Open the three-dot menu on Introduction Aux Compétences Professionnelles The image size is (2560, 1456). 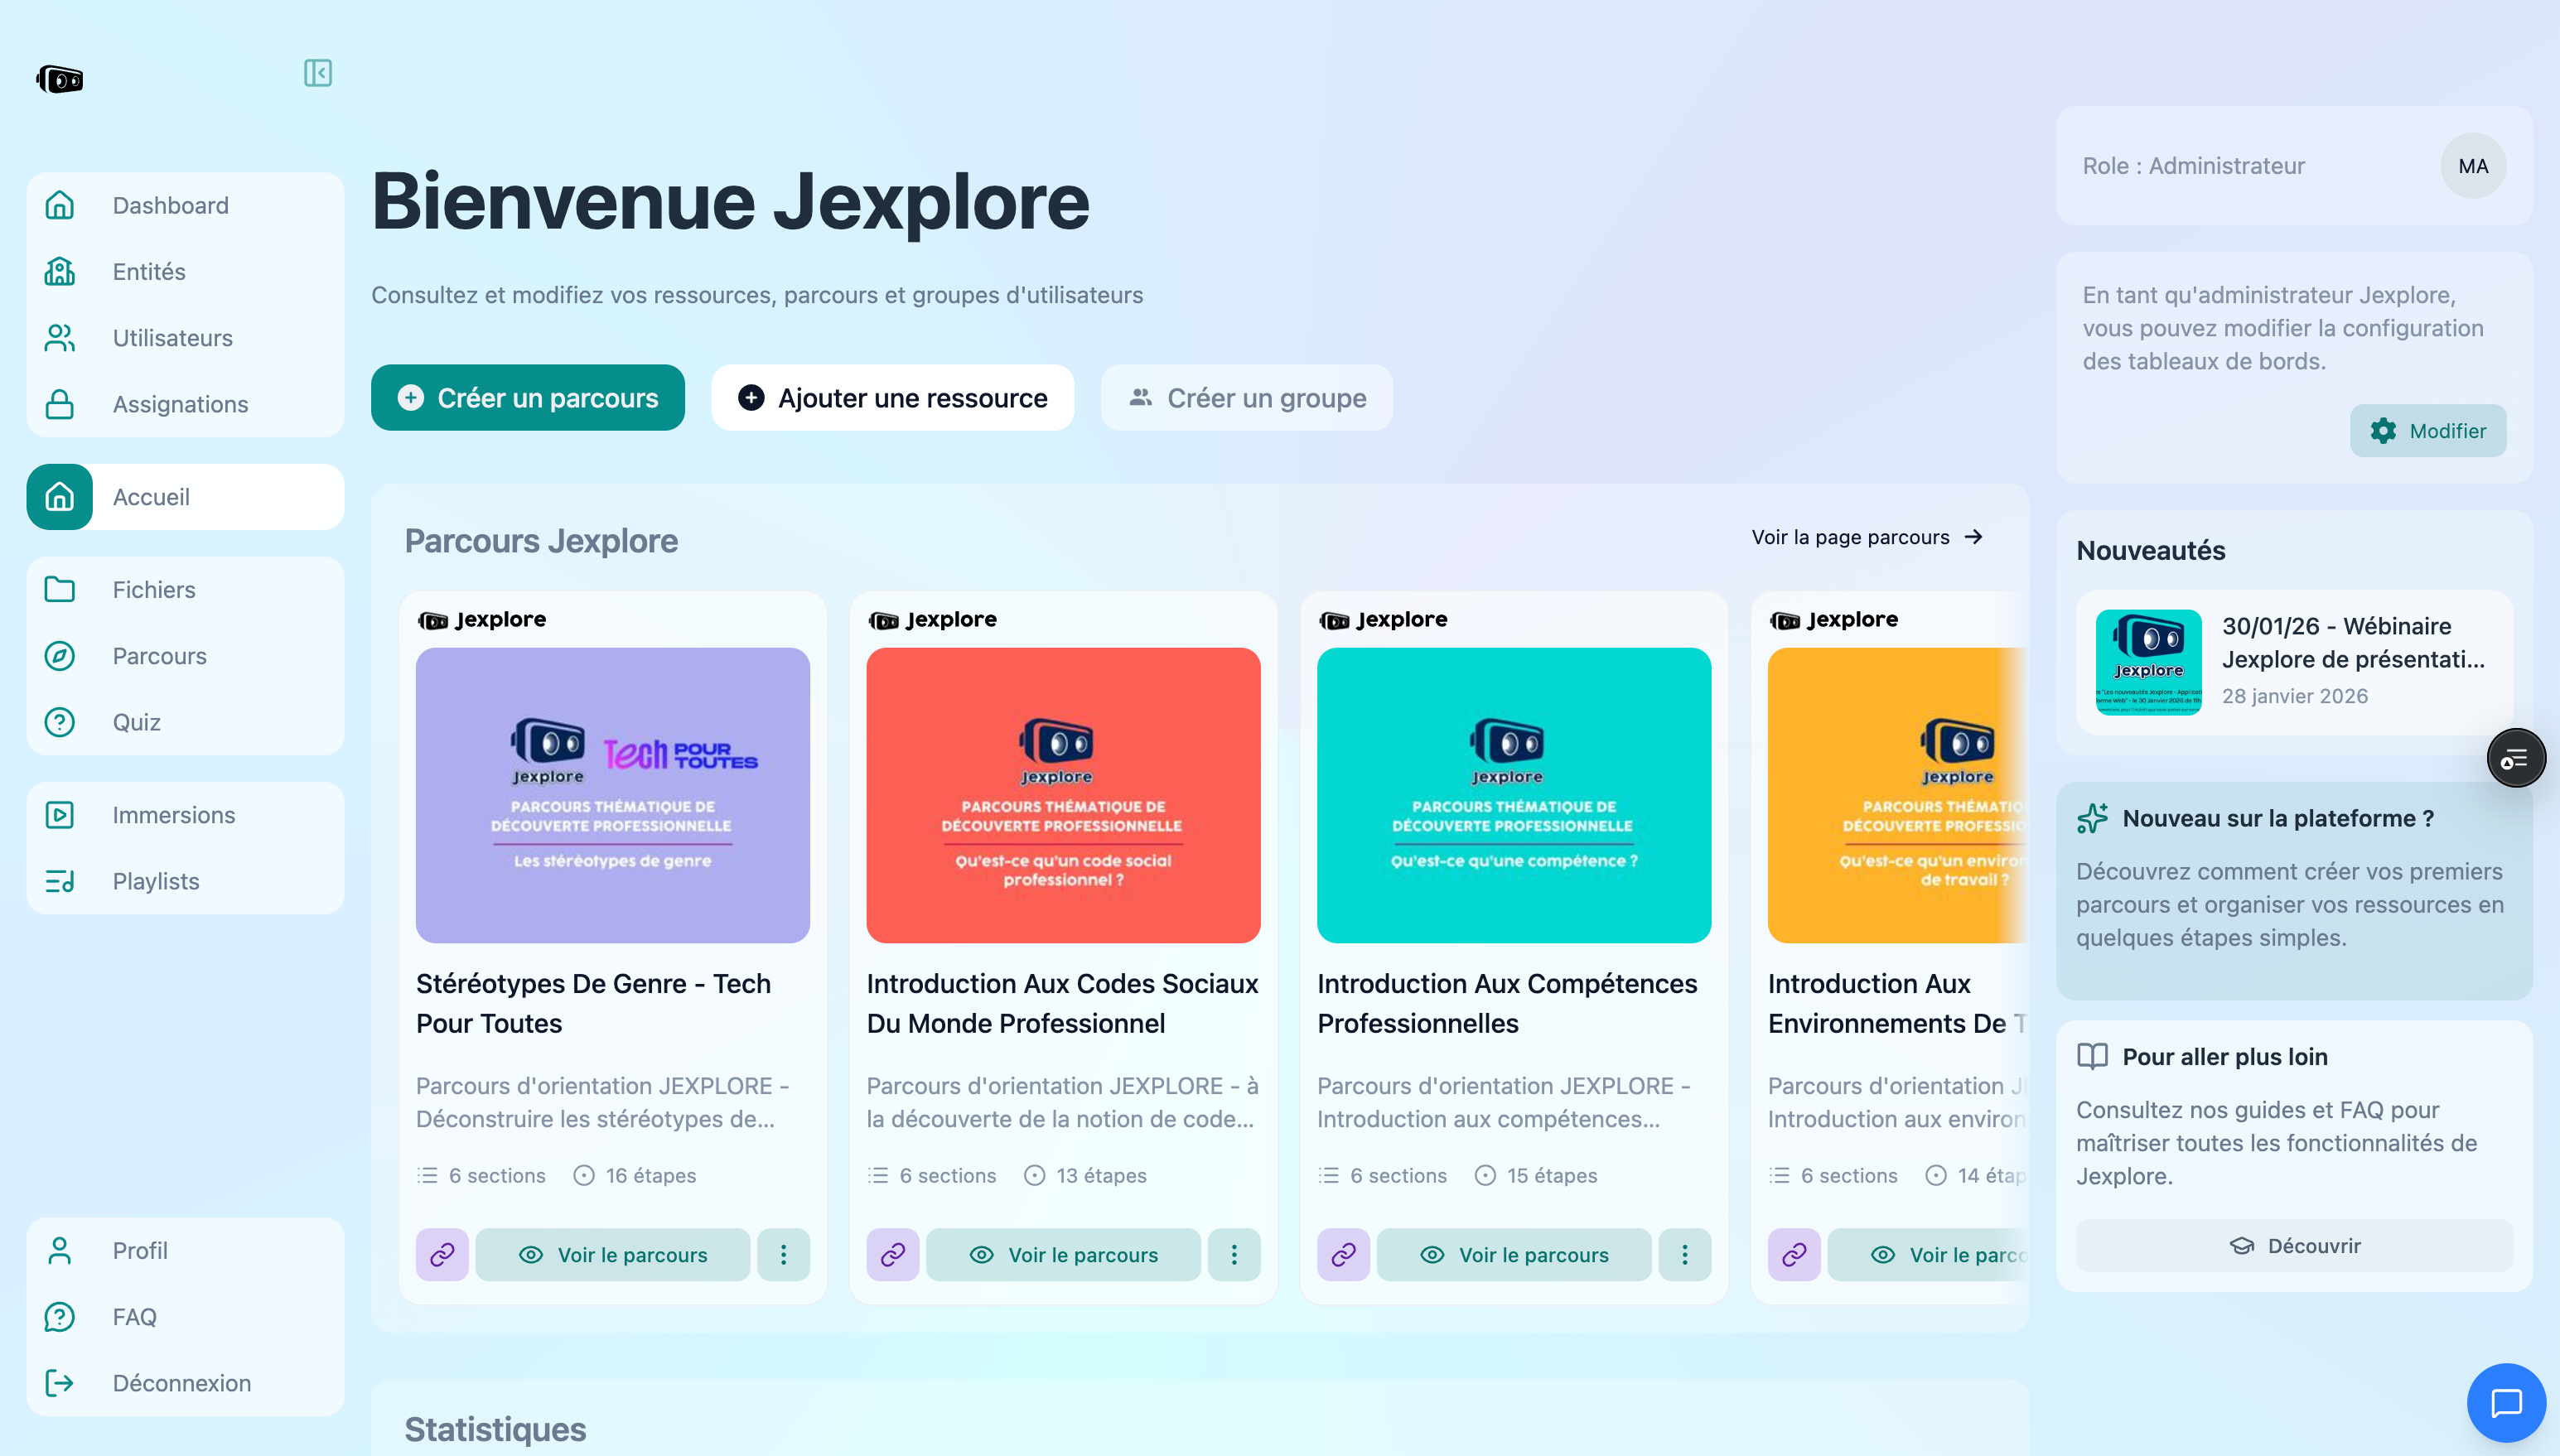click(x=1684, y=1254)
